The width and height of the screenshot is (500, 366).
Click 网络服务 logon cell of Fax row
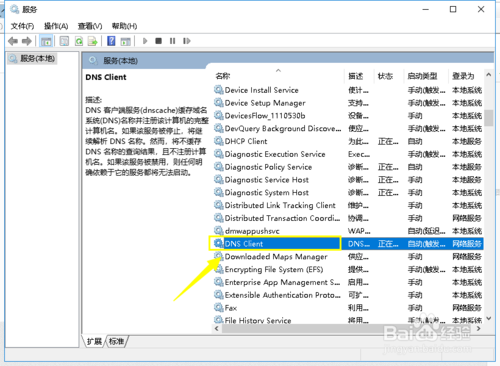coord(467,308)
